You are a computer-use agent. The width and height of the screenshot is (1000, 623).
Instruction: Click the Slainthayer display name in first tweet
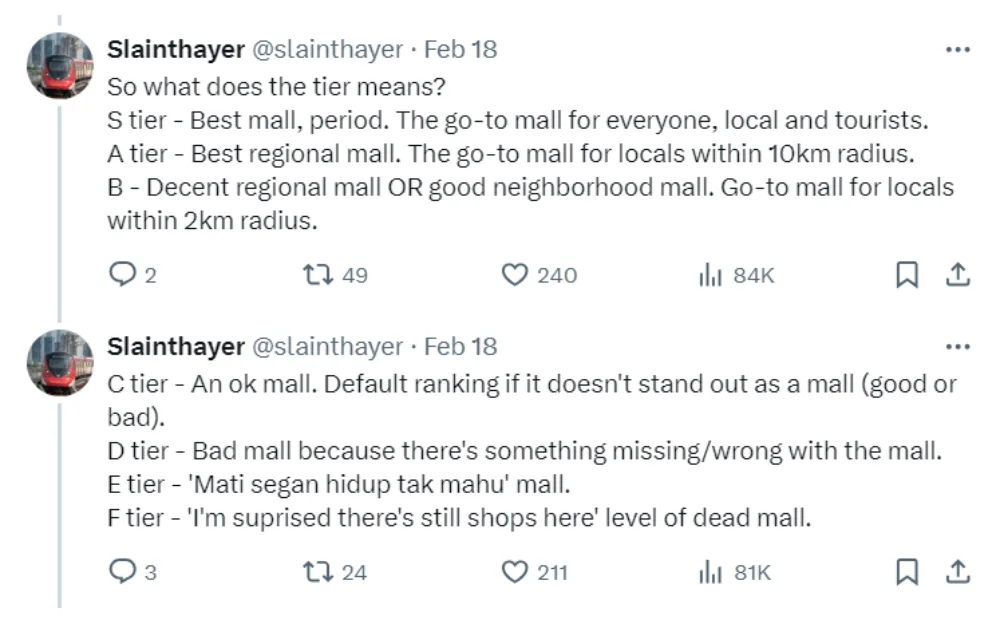[175, 49]
